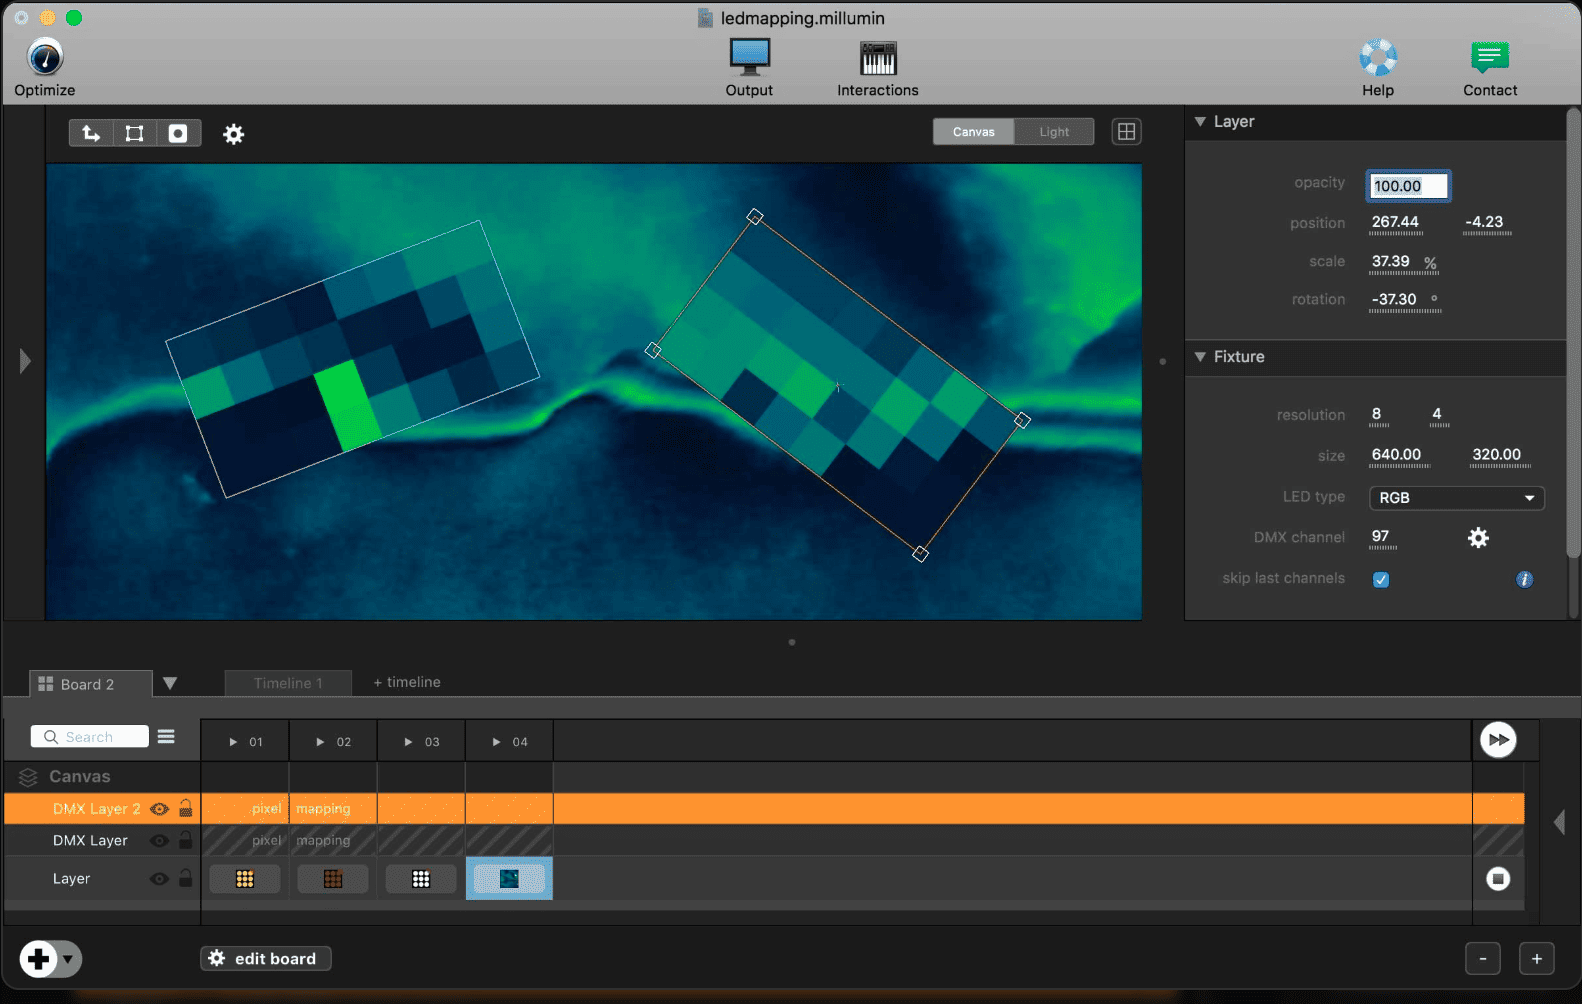
Task: Click the rotated fixture's top corner handle
Action: (756, 217)
